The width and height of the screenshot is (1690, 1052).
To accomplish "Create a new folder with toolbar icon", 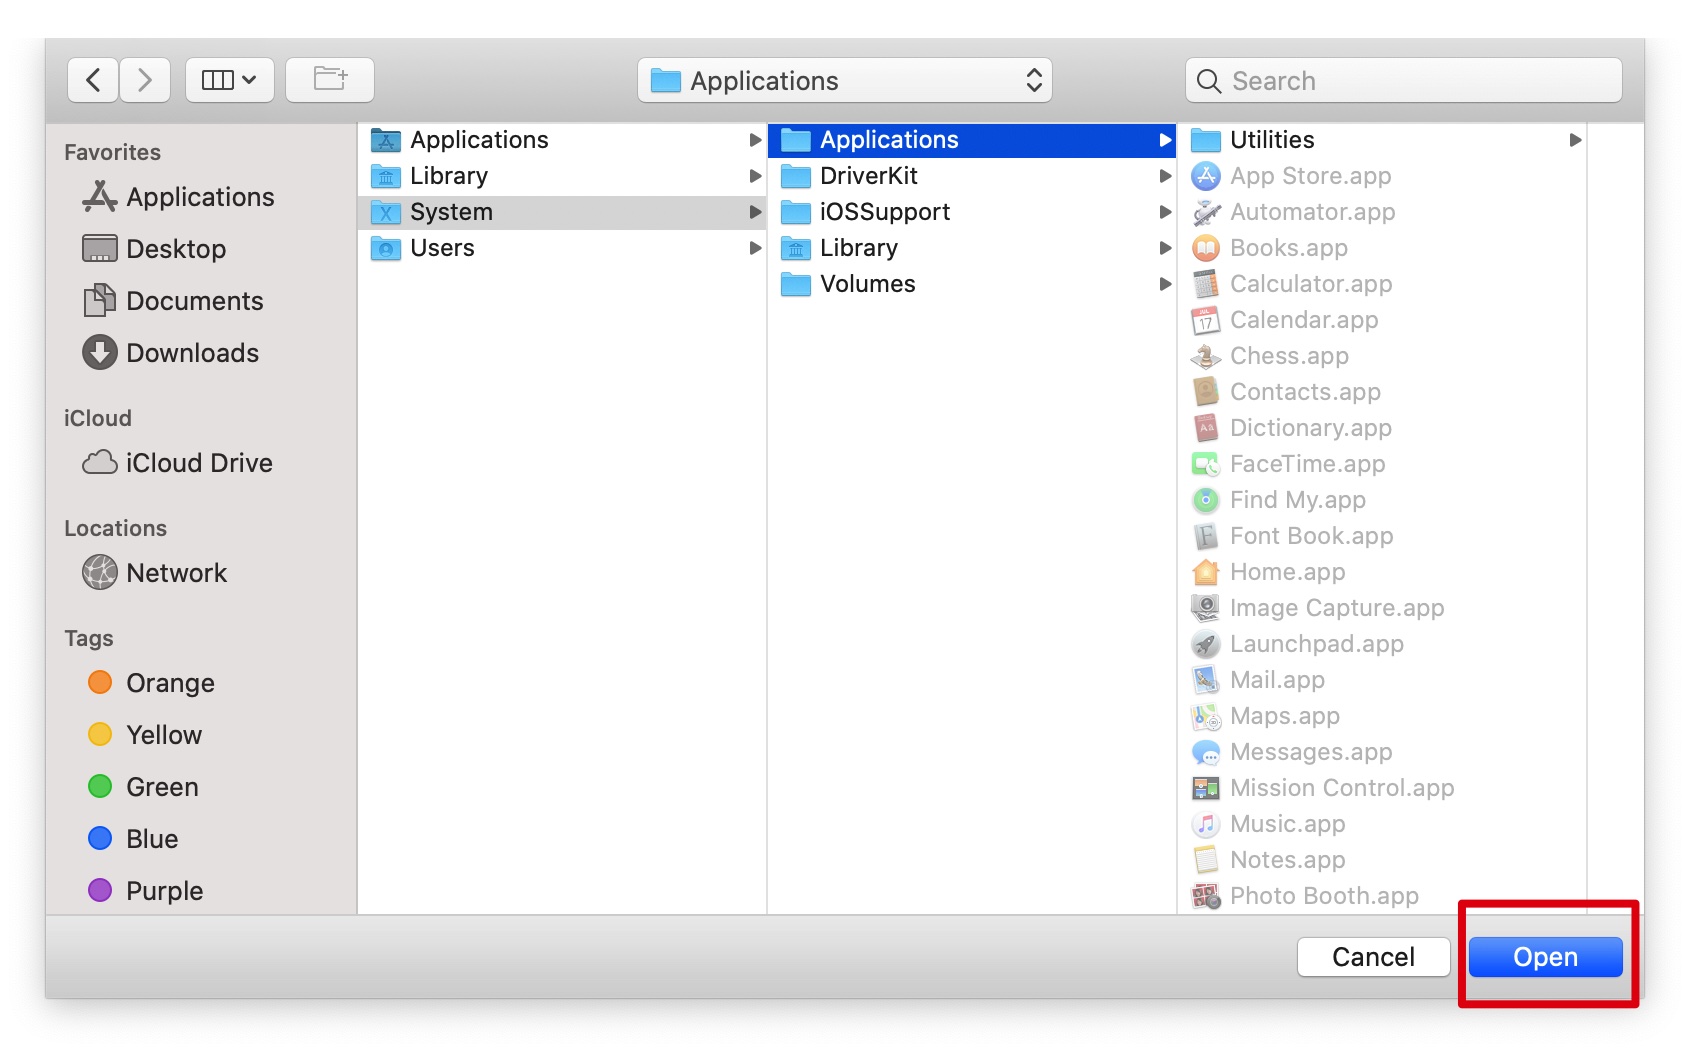I will pyautogui.click(x=330, y=80).
